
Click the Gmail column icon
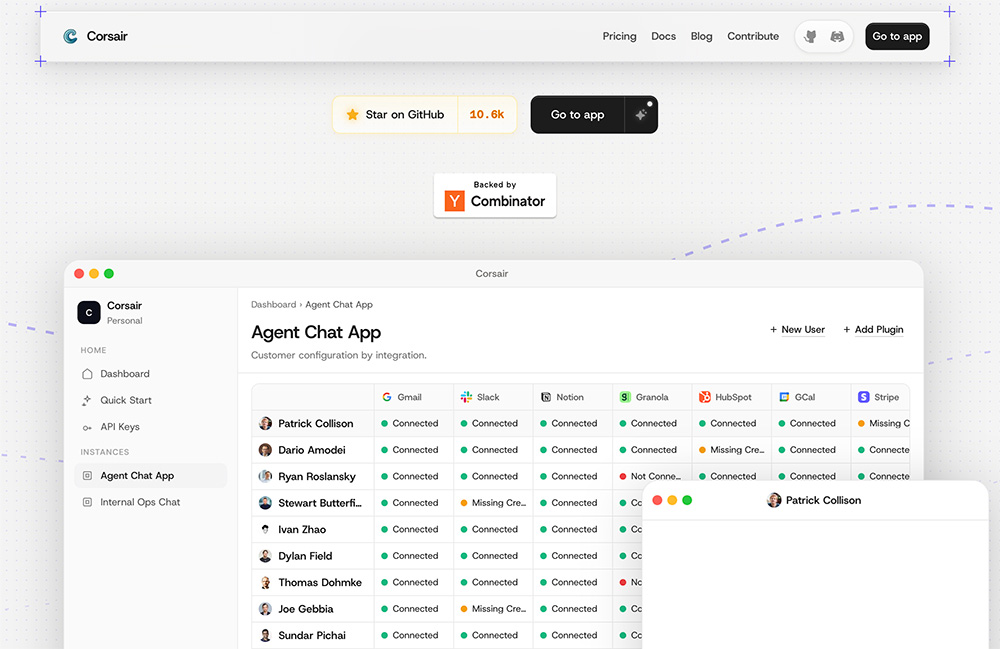386,397
